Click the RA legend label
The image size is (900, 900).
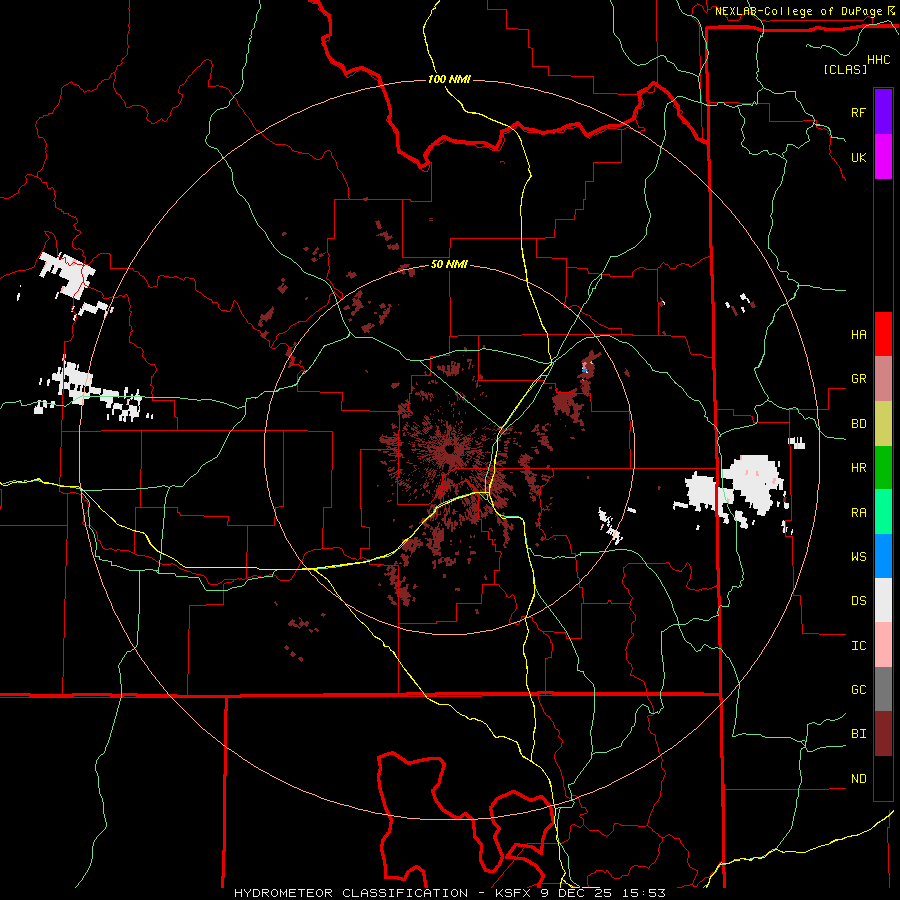pyautogui.click(x=858, y=513)
